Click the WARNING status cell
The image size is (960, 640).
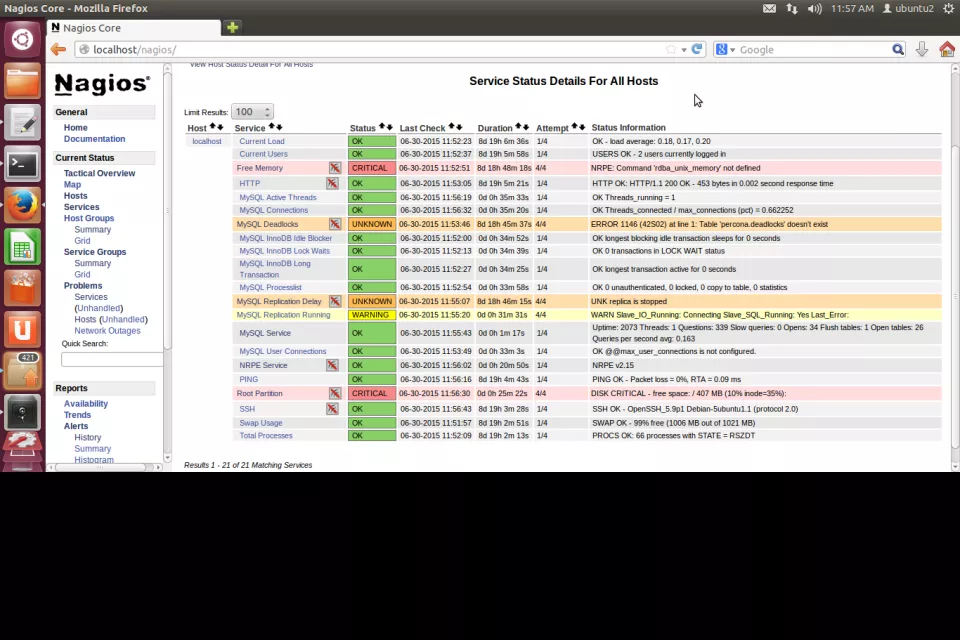pos(372,315)
